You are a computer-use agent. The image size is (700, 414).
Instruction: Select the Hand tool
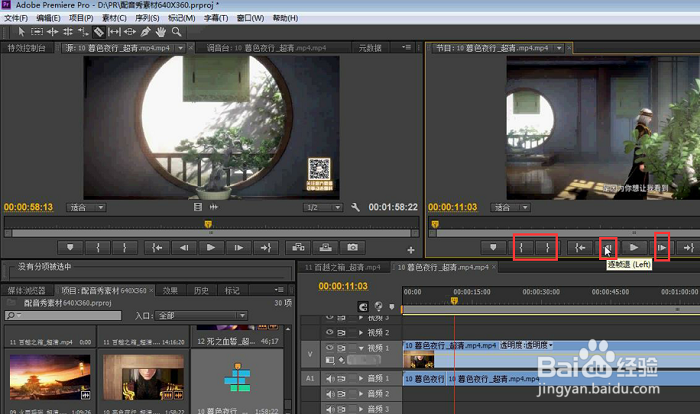(161, 32)
